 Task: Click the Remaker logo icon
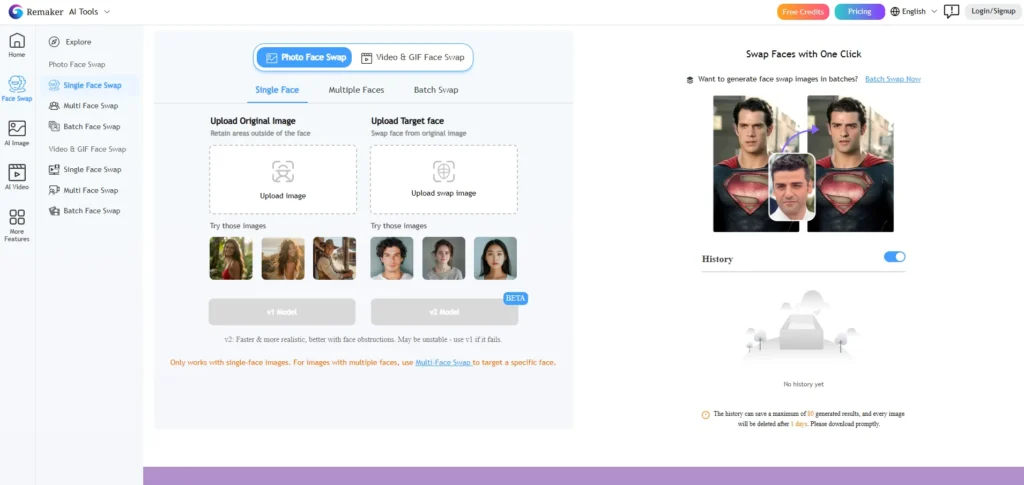coord(16,12)
